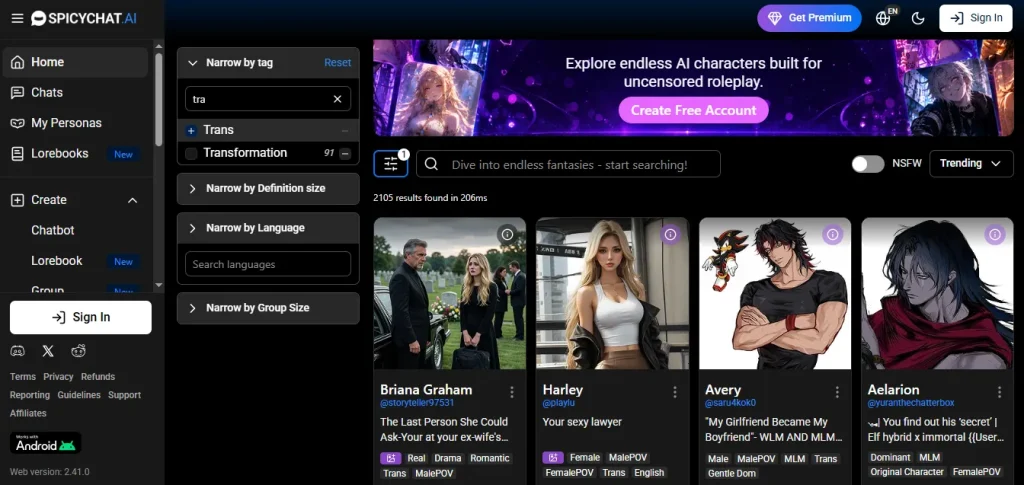Screen dimensions: 1024x485
Task: Click the sidebar Sign In button
Action: click(x=80, y=317)
